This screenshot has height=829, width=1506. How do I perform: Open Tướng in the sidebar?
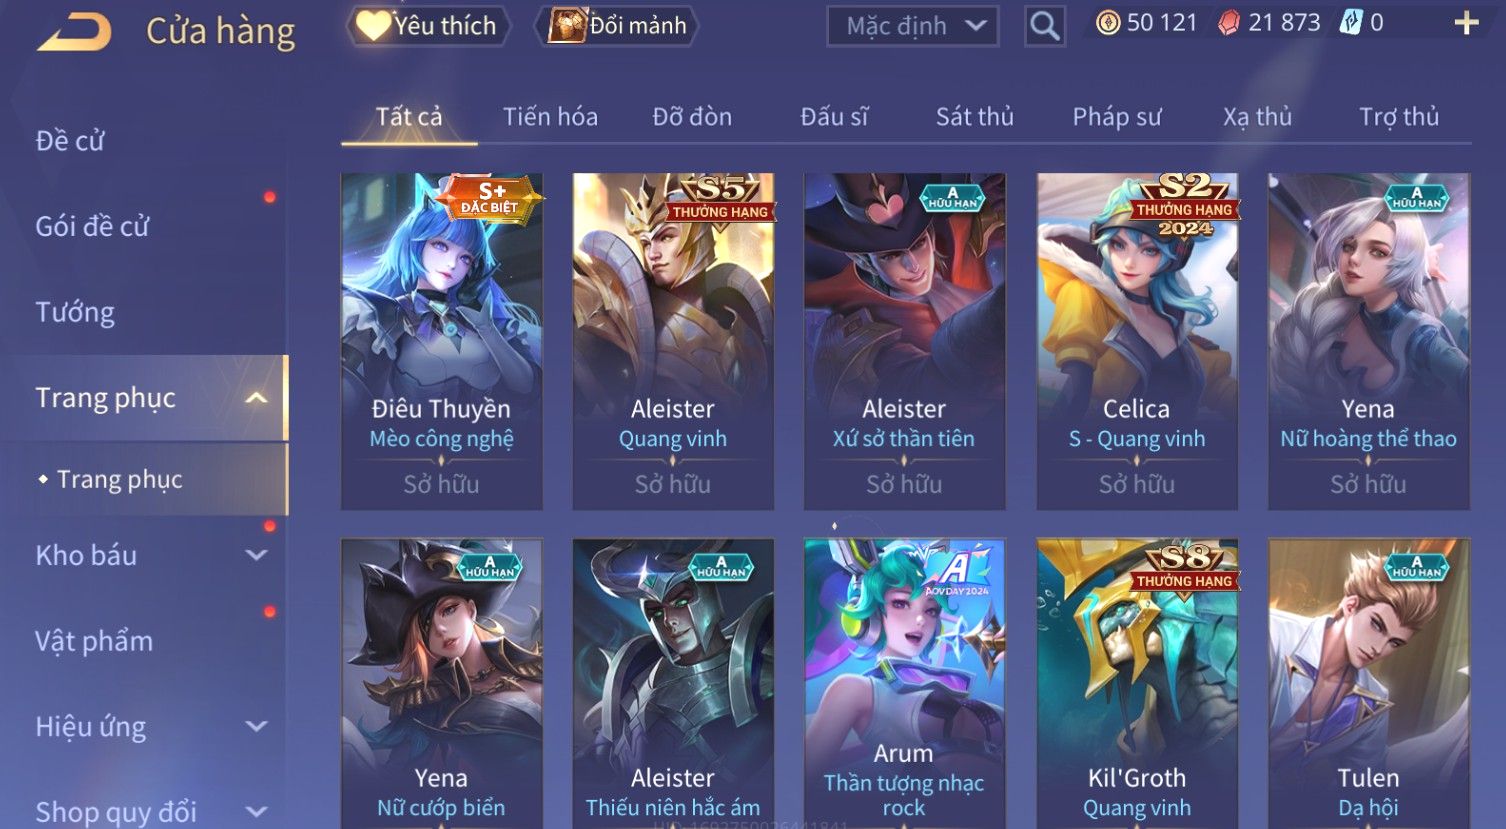[x=75, y=312]
